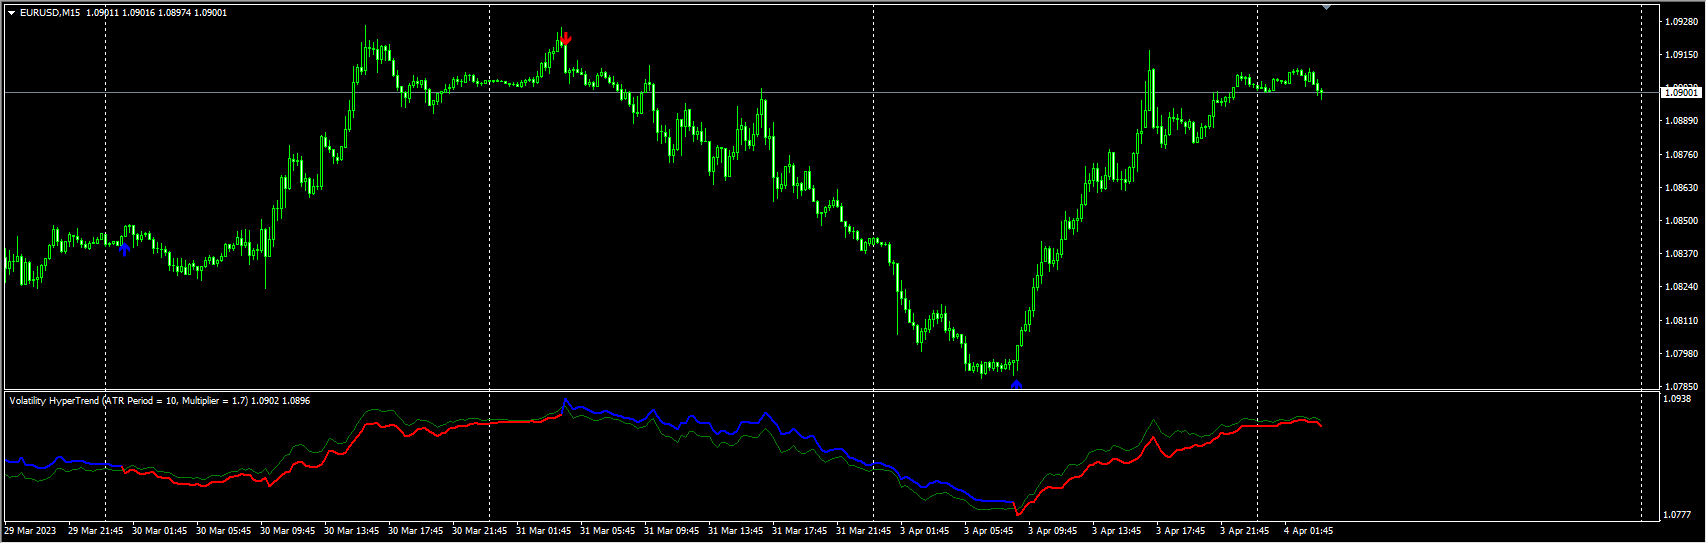Viewport: 1707px width, 544px height.
Task: Click the 3 Apr 17:45 time label
Action: 1181,531
